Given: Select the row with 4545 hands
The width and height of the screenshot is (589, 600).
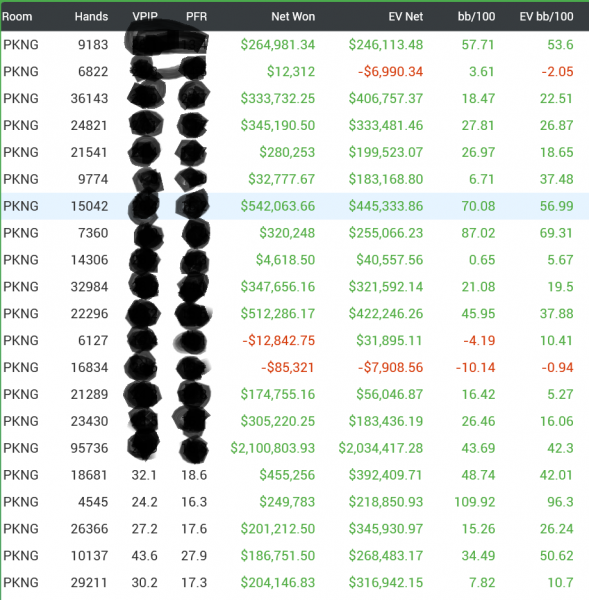Looking at the screenshot, I should (x=295, y=502).
